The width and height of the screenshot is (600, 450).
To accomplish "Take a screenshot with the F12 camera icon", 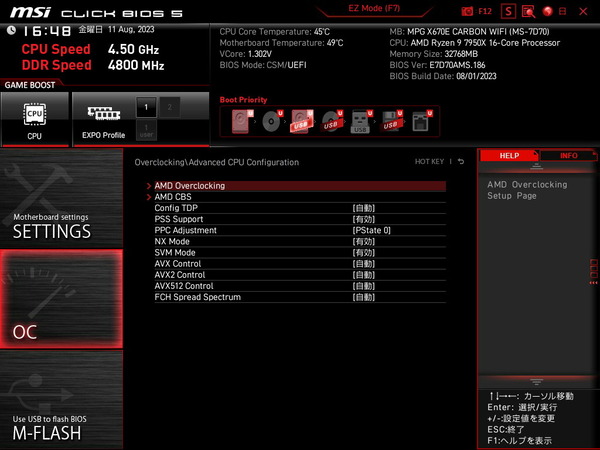I will (x=467, y=11).
